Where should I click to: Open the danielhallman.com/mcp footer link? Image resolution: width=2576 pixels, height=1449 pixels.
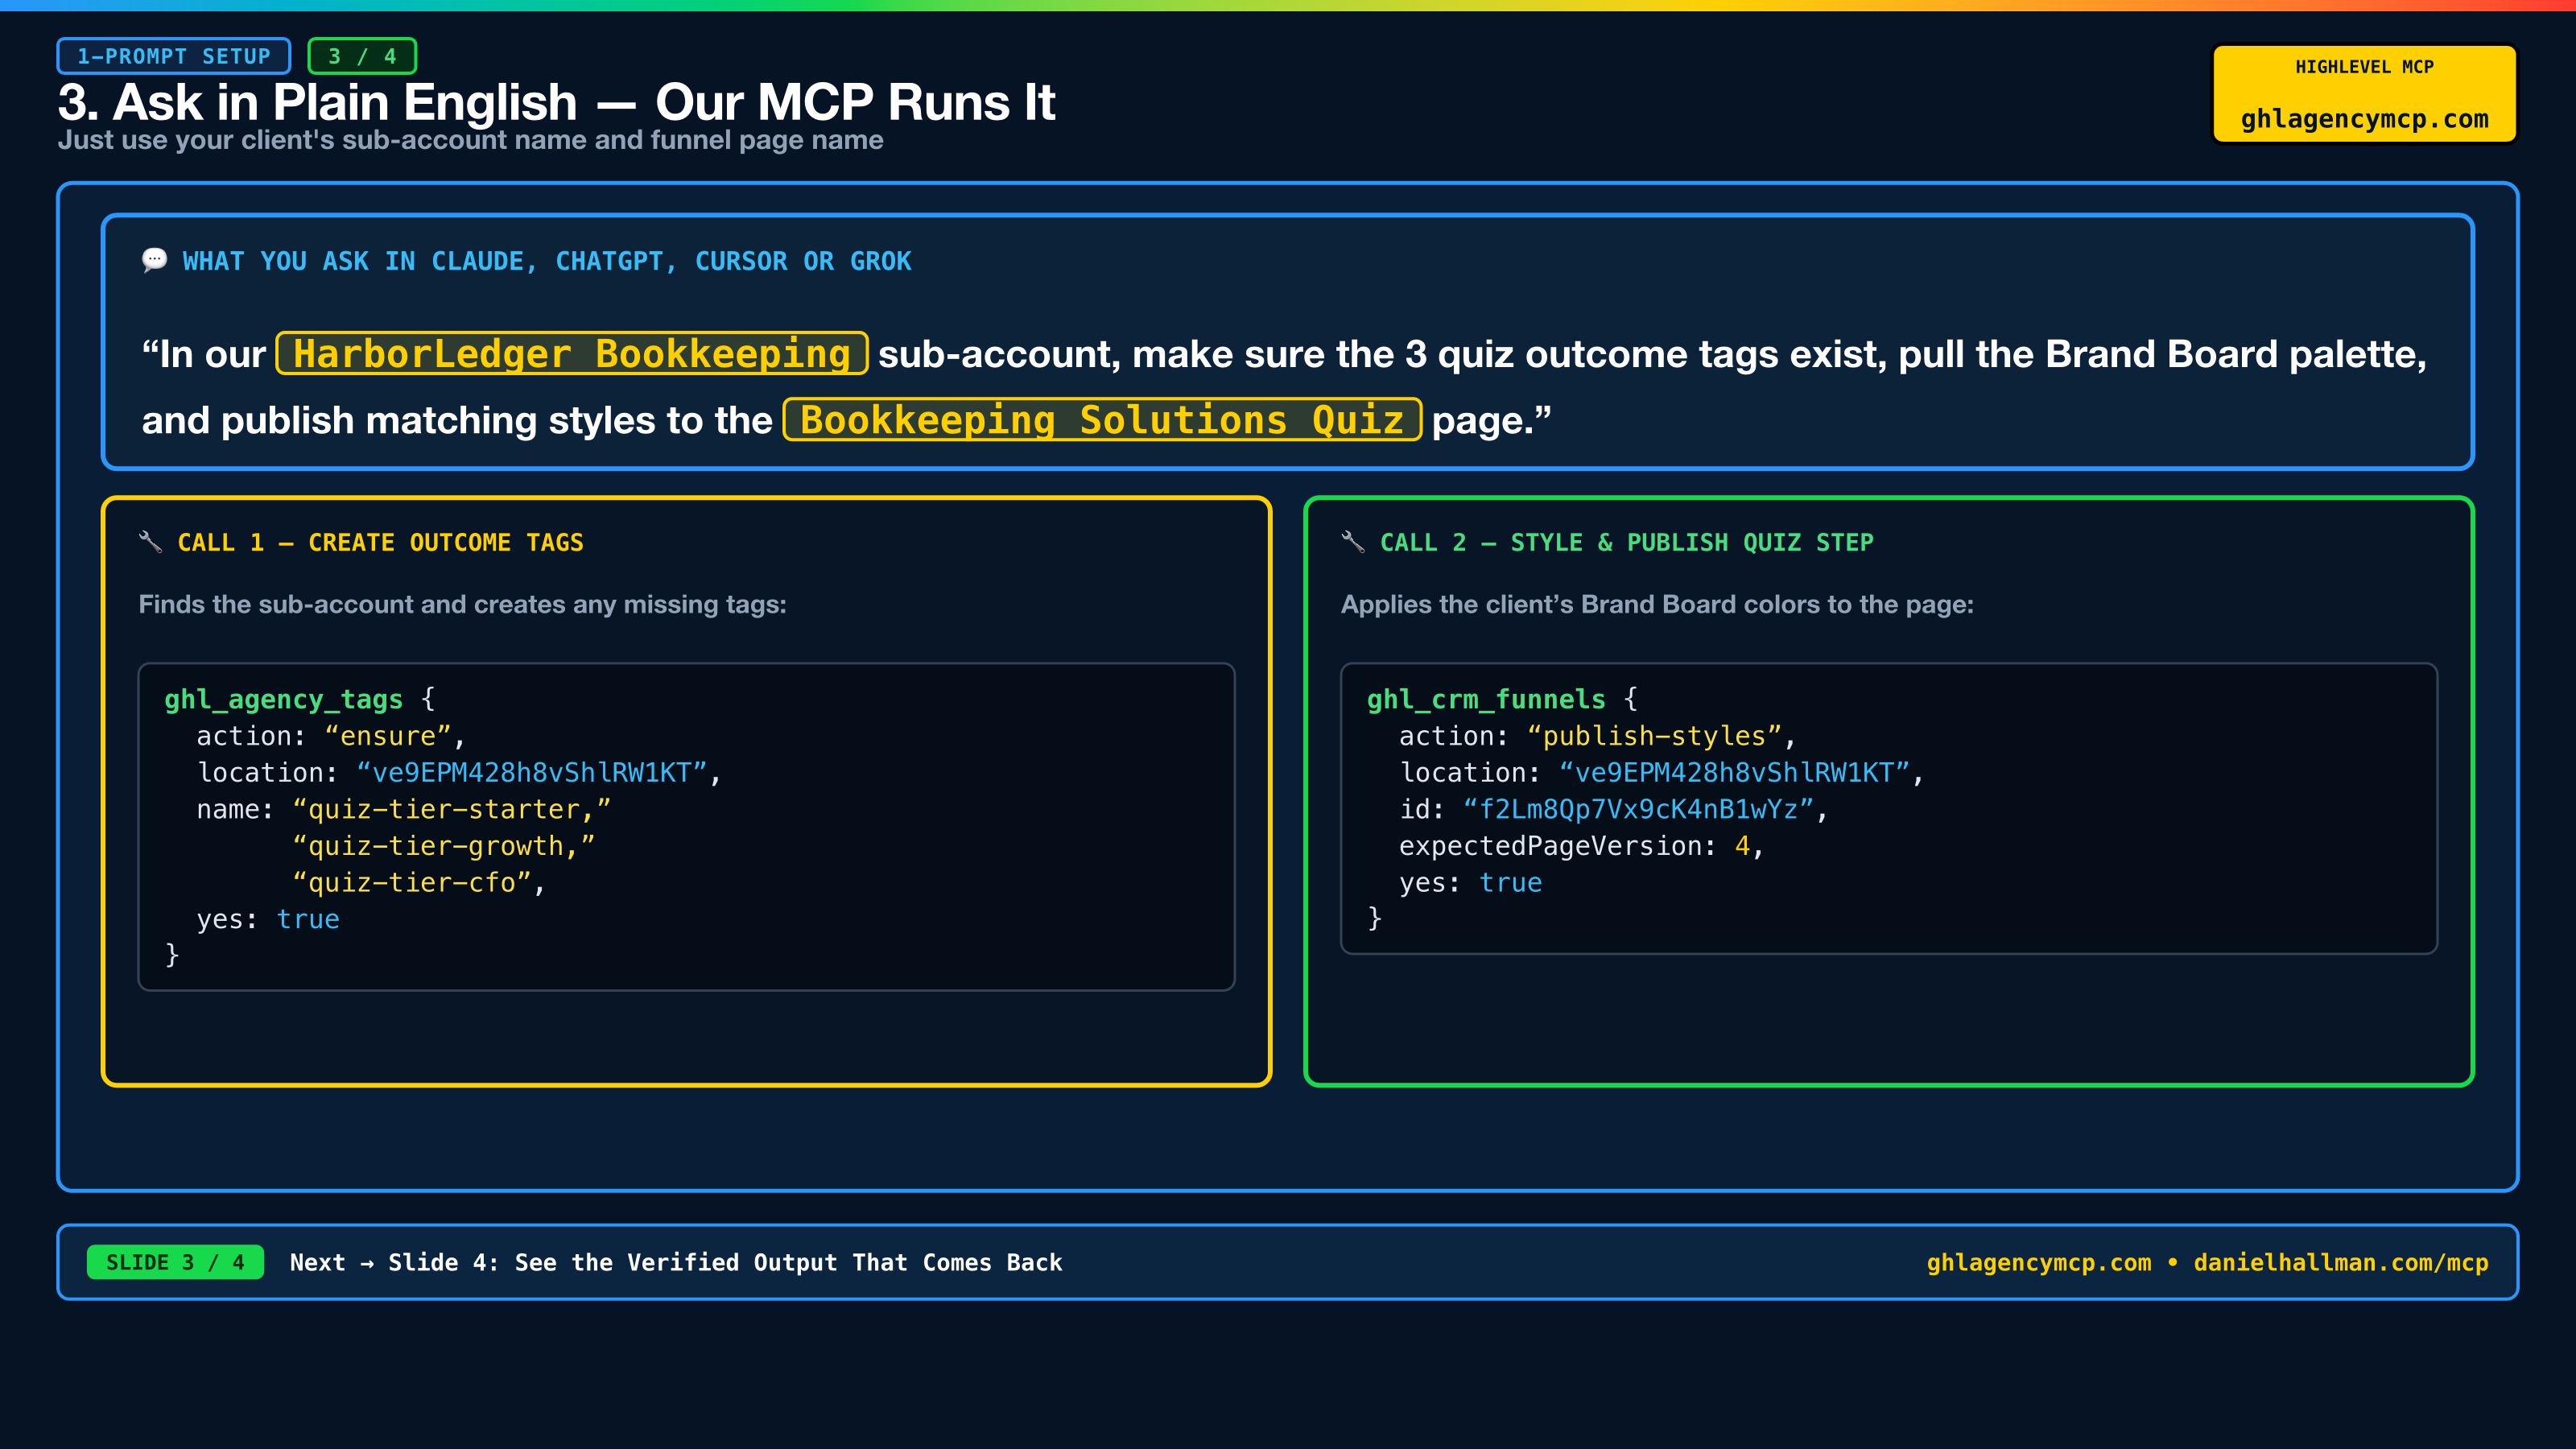[2341, 1262]
